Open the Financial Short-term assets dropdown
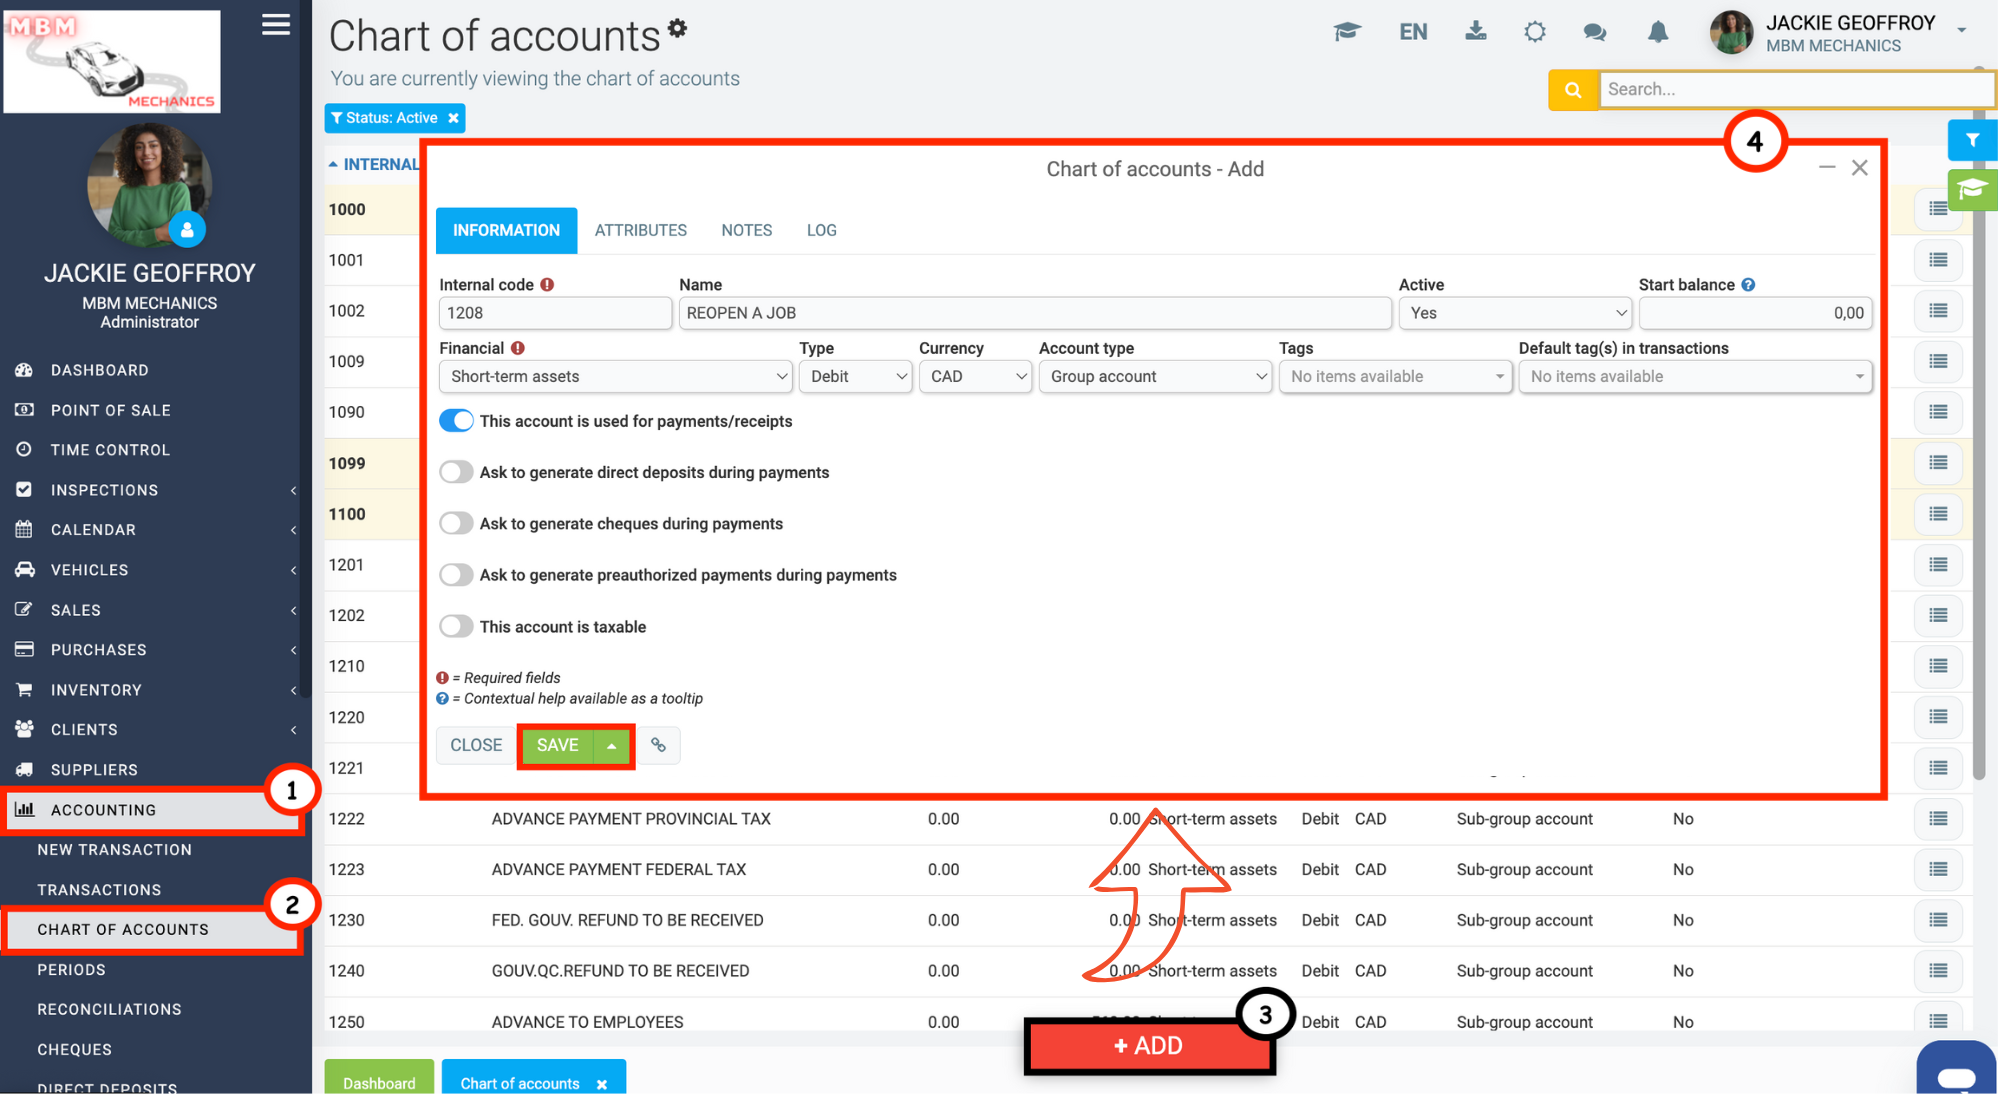Viewport: 2000px width, 1094px height. coord(616,377)
